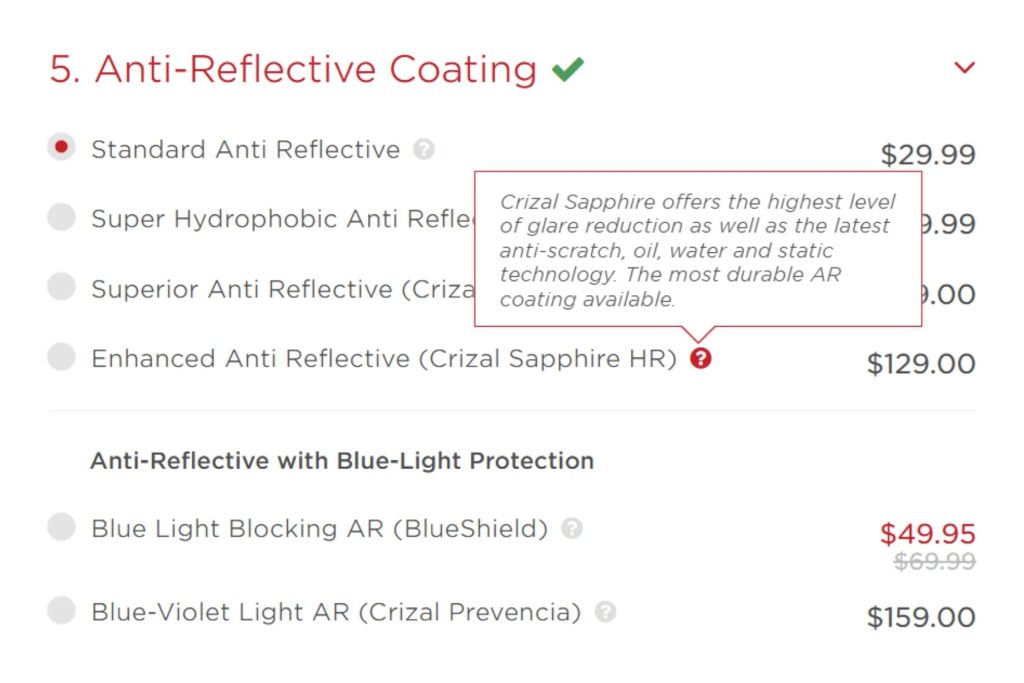
Task: Dismiss the Crizal Sapphire tooltip popup
Action: 697,248
